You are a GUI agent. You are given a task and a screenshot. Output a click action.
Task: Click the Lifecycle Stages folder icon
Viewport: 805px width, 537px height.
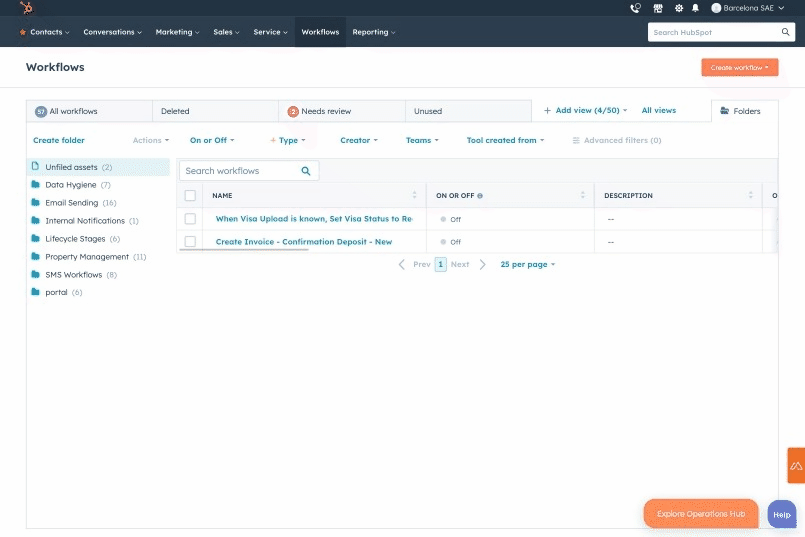[x=35, y=238]
